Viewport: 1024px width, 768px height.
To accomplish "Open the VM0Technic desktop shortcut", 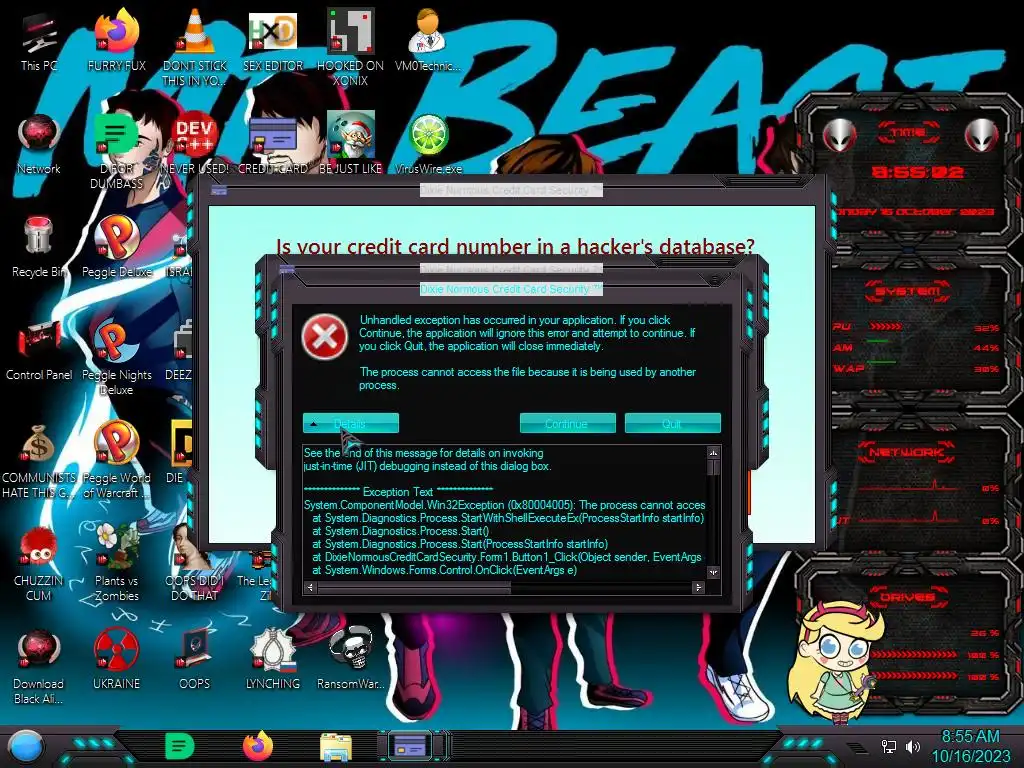I will (427, 42).
